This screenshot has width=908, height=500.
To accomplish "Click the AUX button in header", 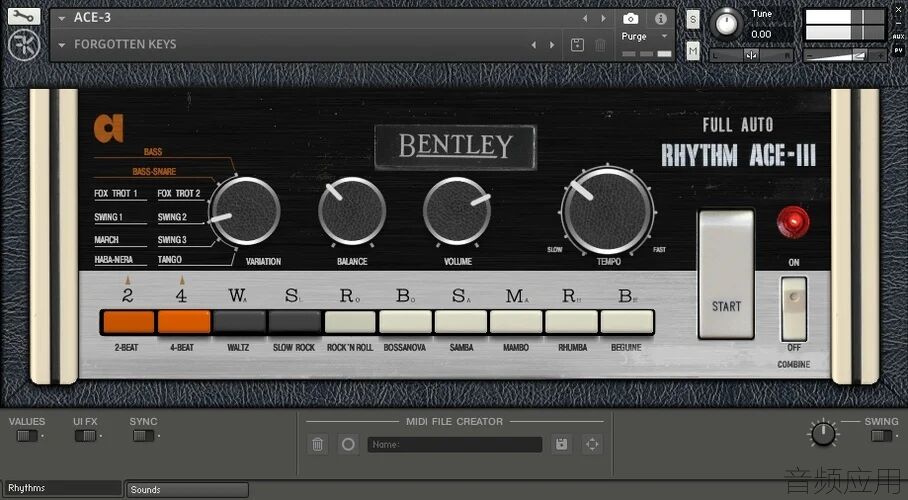I will [898, 37].
